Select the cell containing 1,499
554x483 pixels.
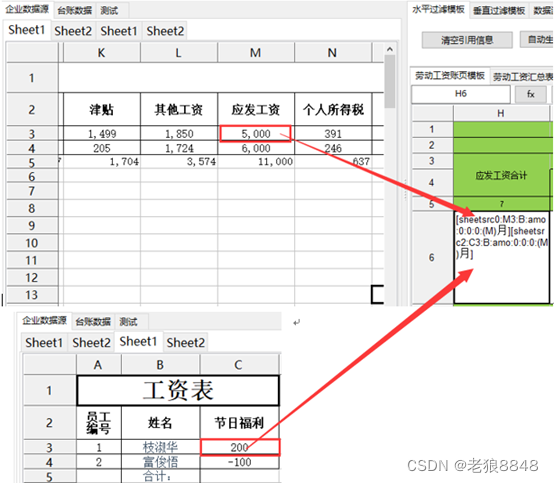coord(102,134)
